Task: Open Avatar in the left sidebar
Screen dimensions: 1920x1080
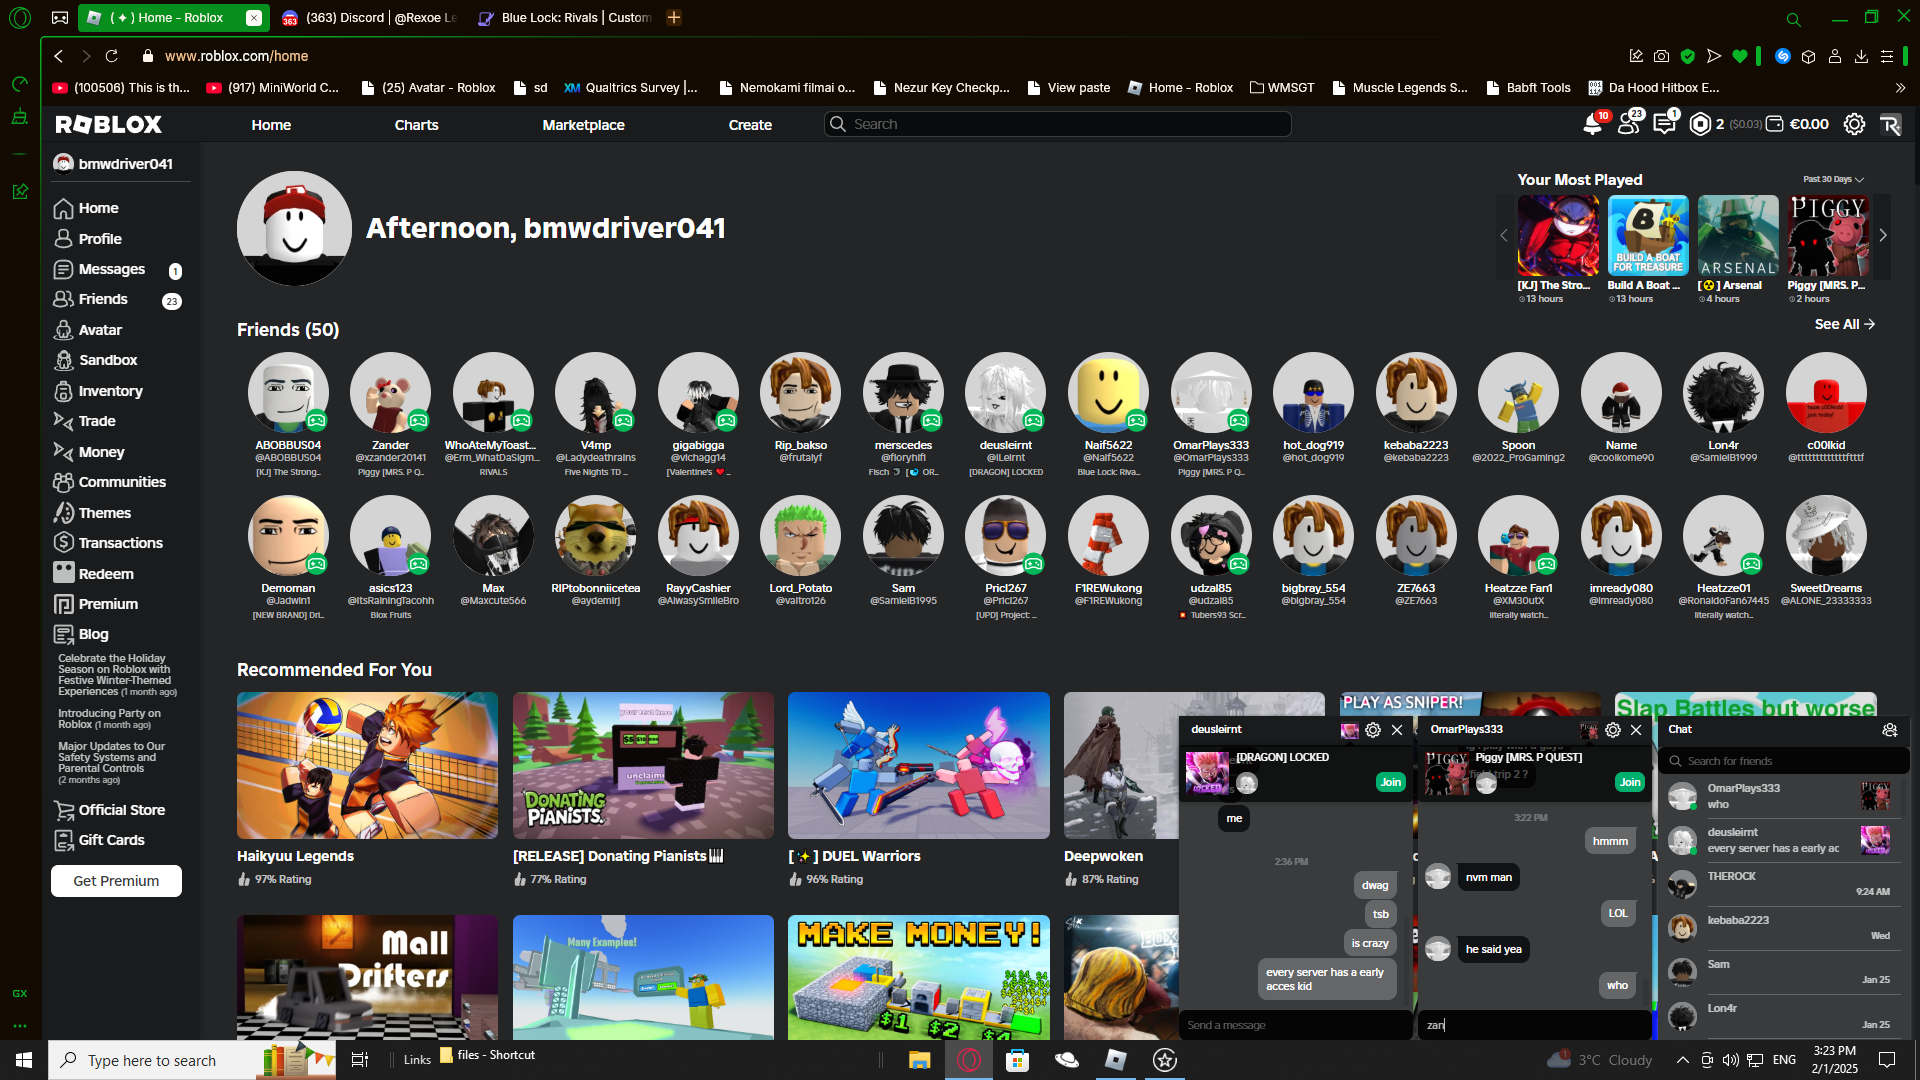Action: pos(100,330)
